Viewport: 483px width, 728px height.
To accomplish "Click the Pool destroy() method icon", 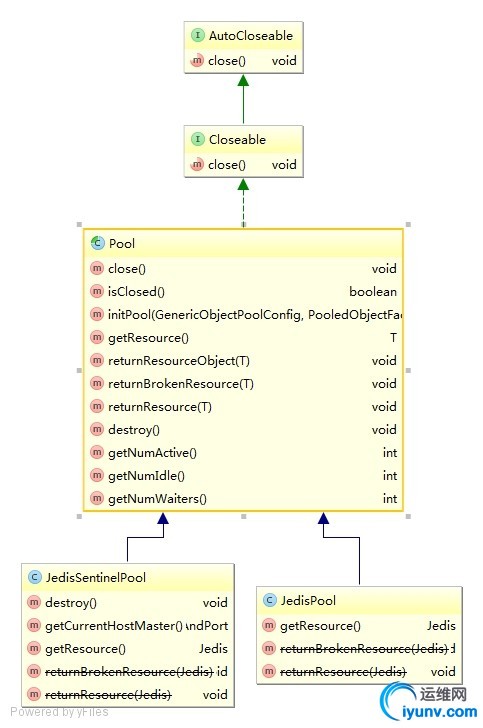I will [x=97, y=429].
